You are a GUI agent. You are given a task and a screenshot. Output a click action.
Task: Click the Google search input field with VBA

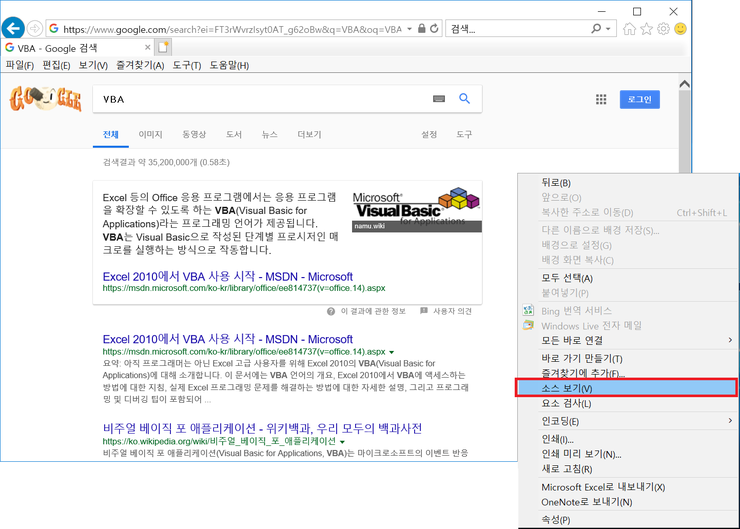pyautogui.click(x=260, y=99)
